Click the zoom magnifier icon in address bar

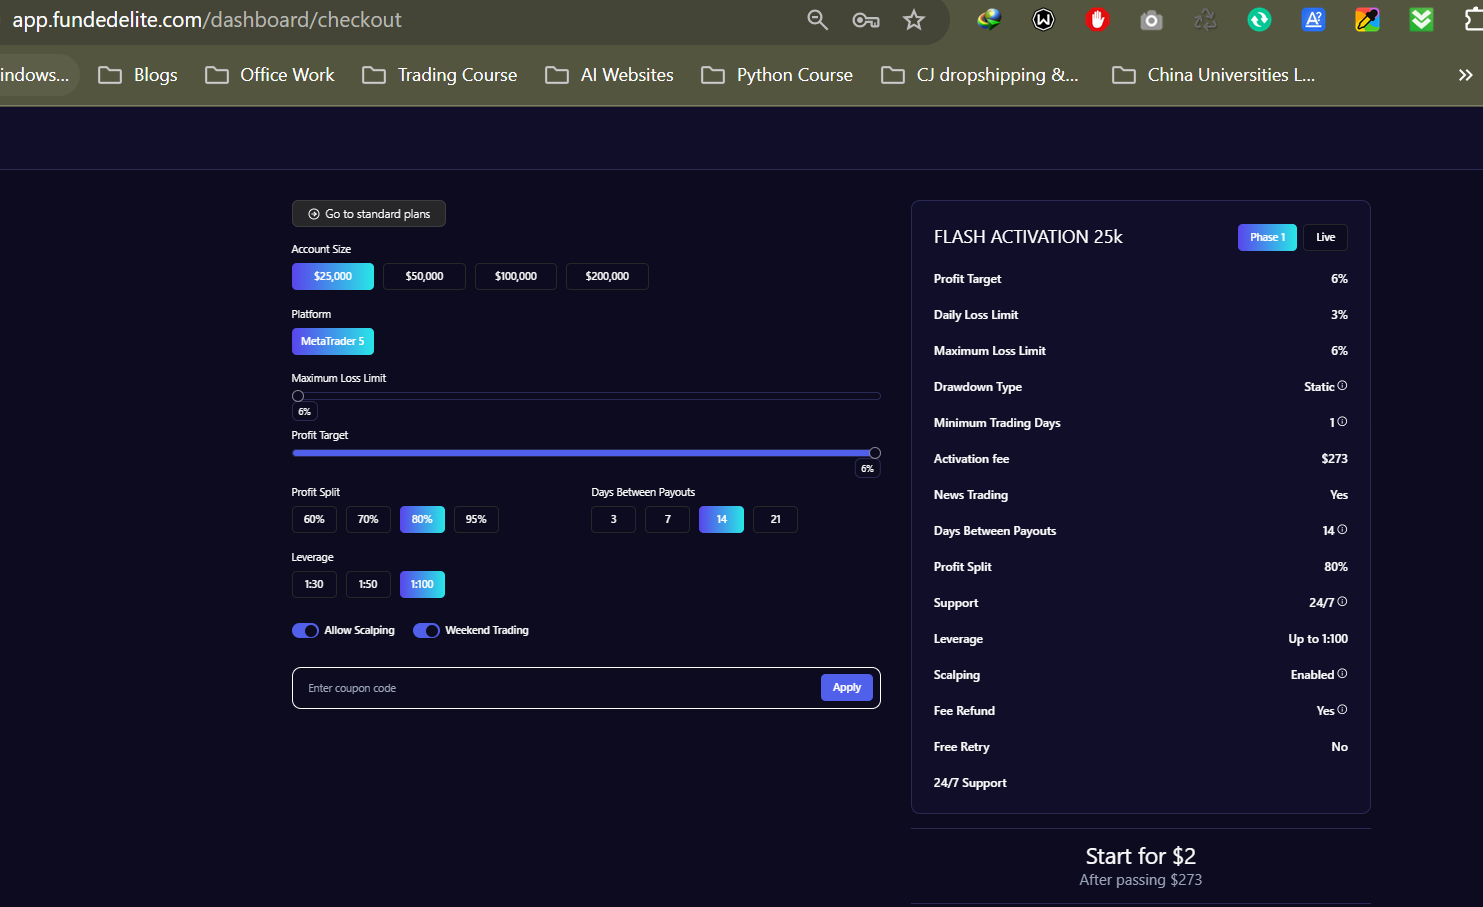817,20
